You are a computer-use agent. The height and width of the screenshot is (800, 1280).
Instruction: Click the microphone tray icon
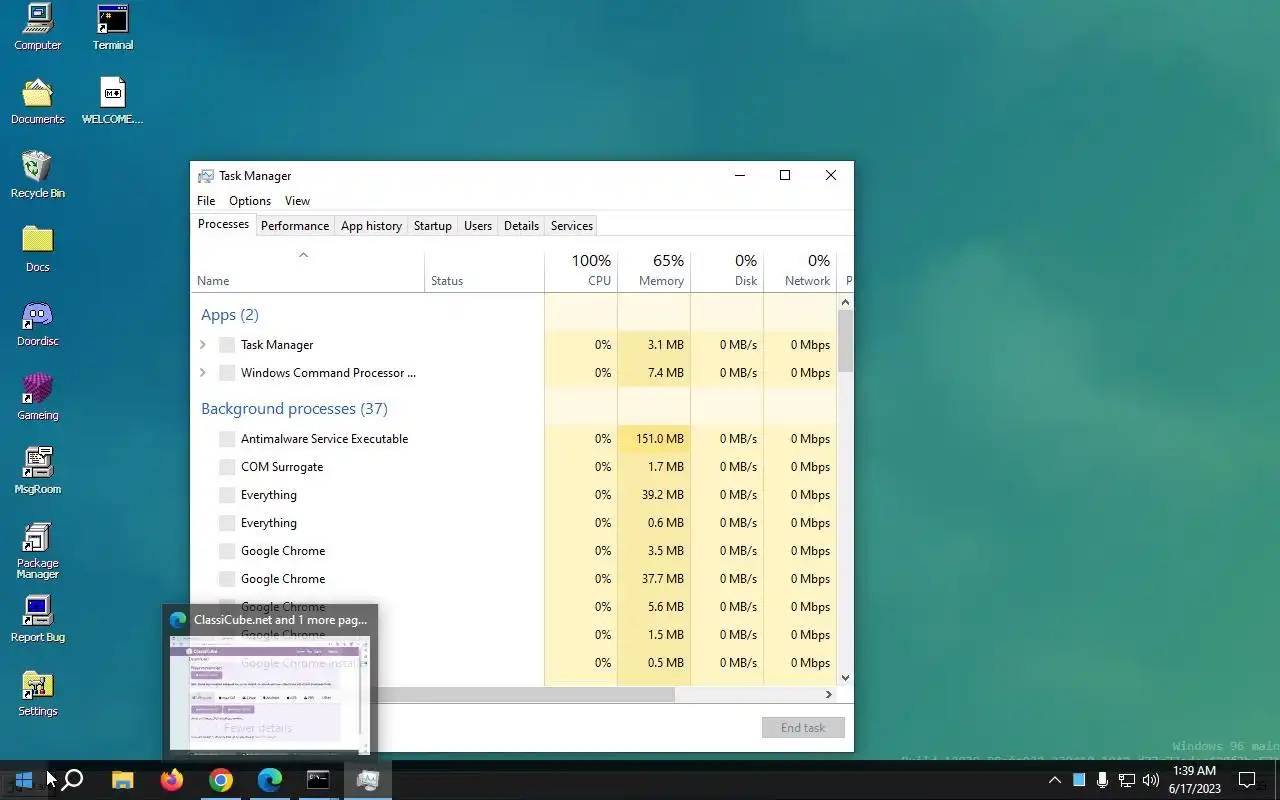[x=1102, y=780]
